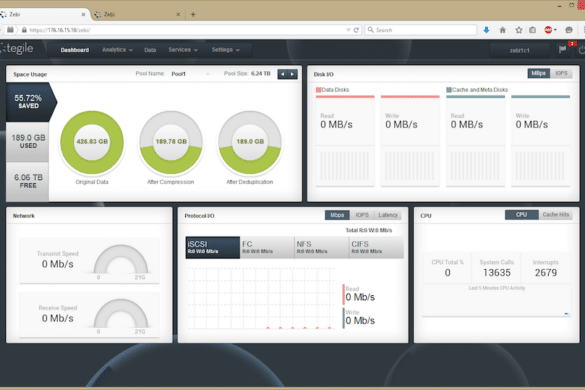Bookmark page with star icon
This screenshot has width=585, height=390.
[519, 30]
